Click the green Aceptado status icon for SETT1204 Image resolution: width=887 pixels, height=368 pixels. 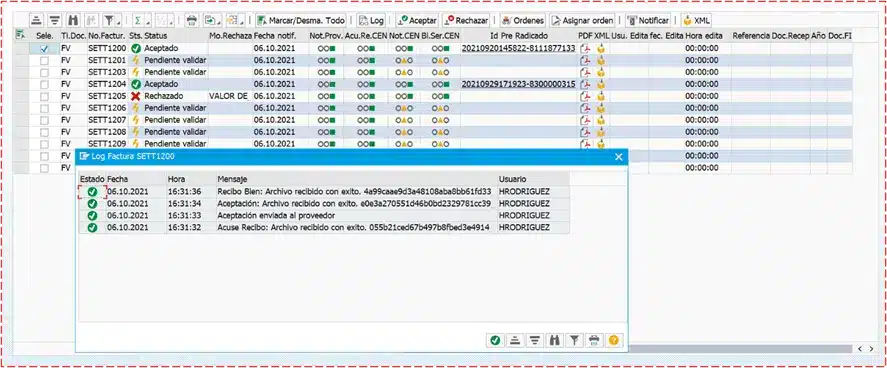click(135, 84)
